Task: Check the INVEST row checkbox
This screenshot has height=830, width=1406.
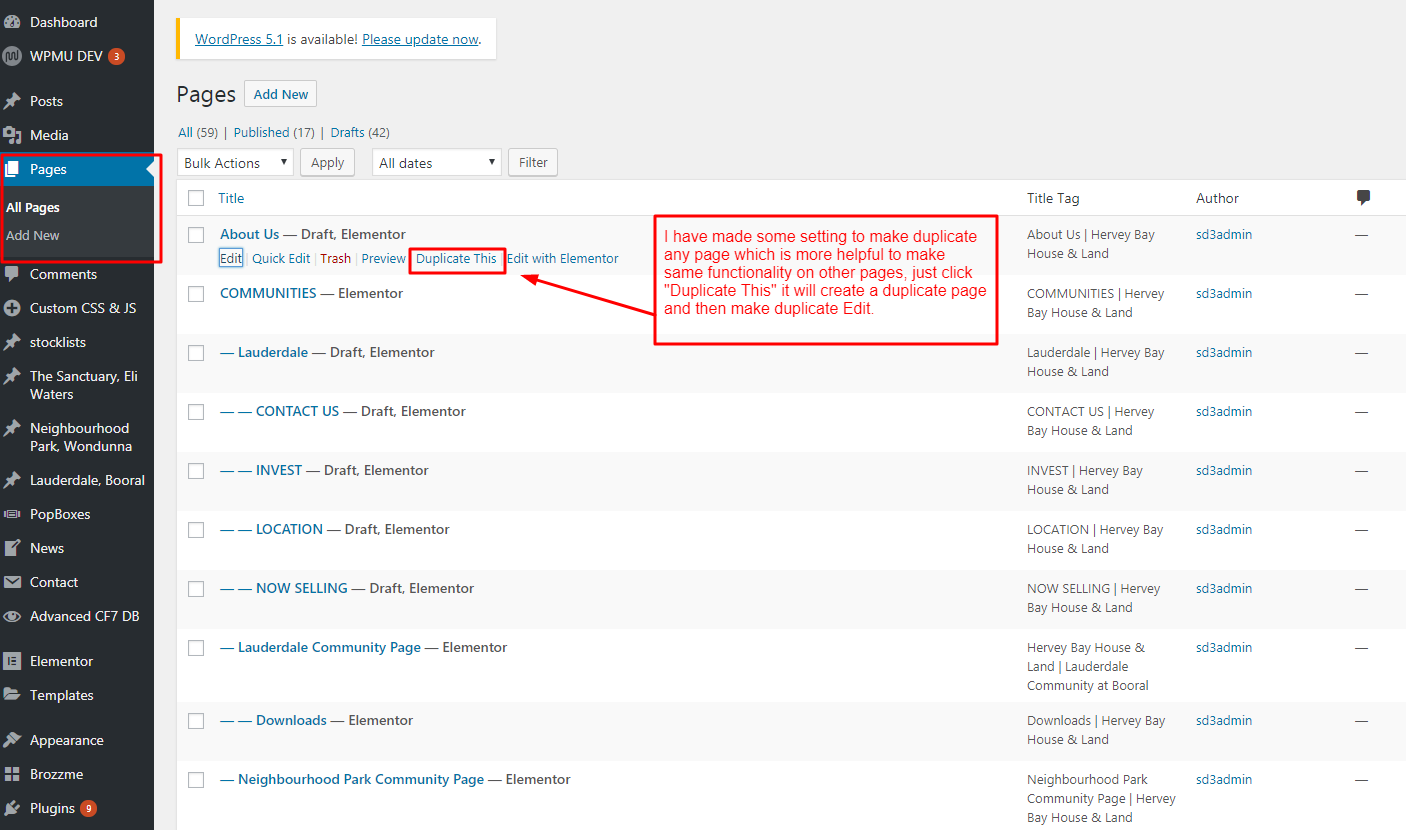Action: point(196,470)
